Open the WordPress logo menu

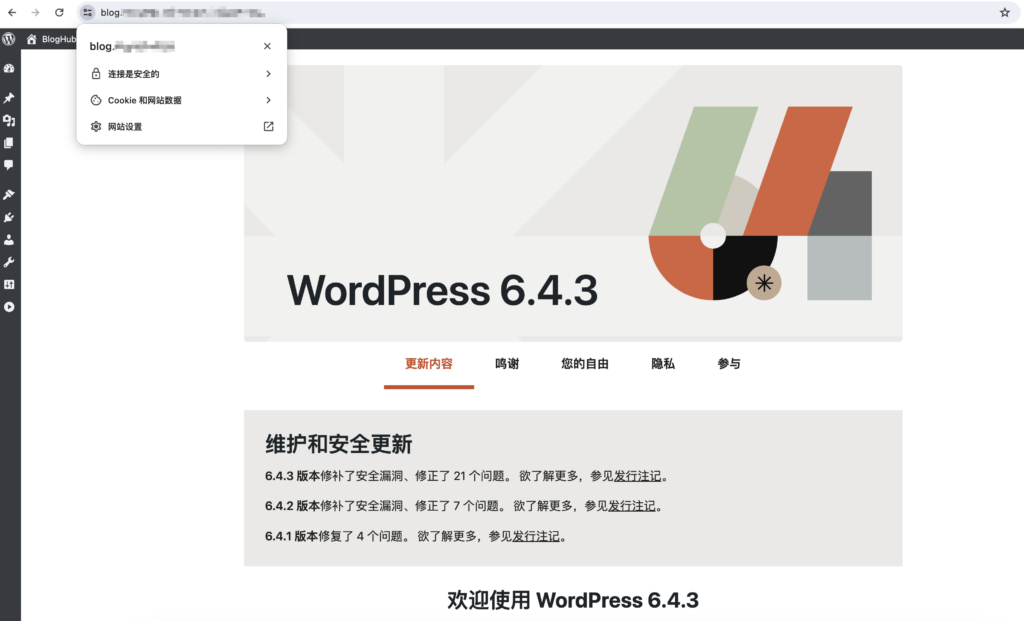pyautogui.click(x=9, y=39)
